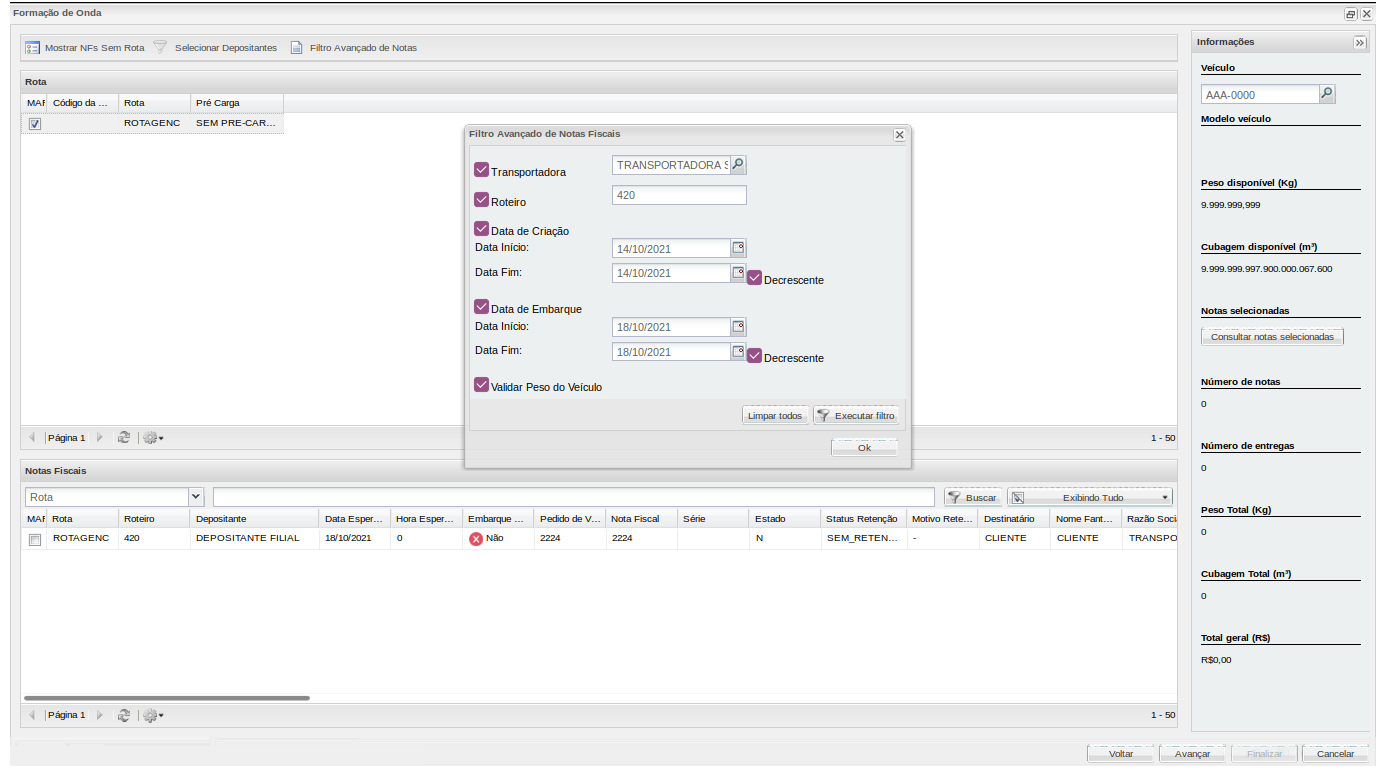Open calendar for Data de Embarque Data Fim
The width and height of the screenshot is (1386, 776).
738,352
